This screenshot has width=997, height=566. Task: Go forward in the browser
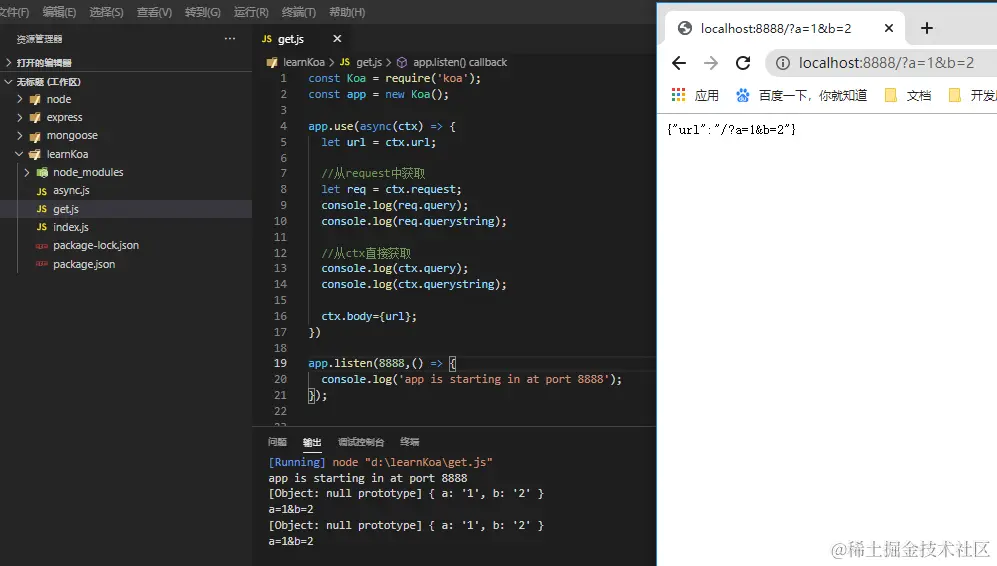[x=711, y=63]
